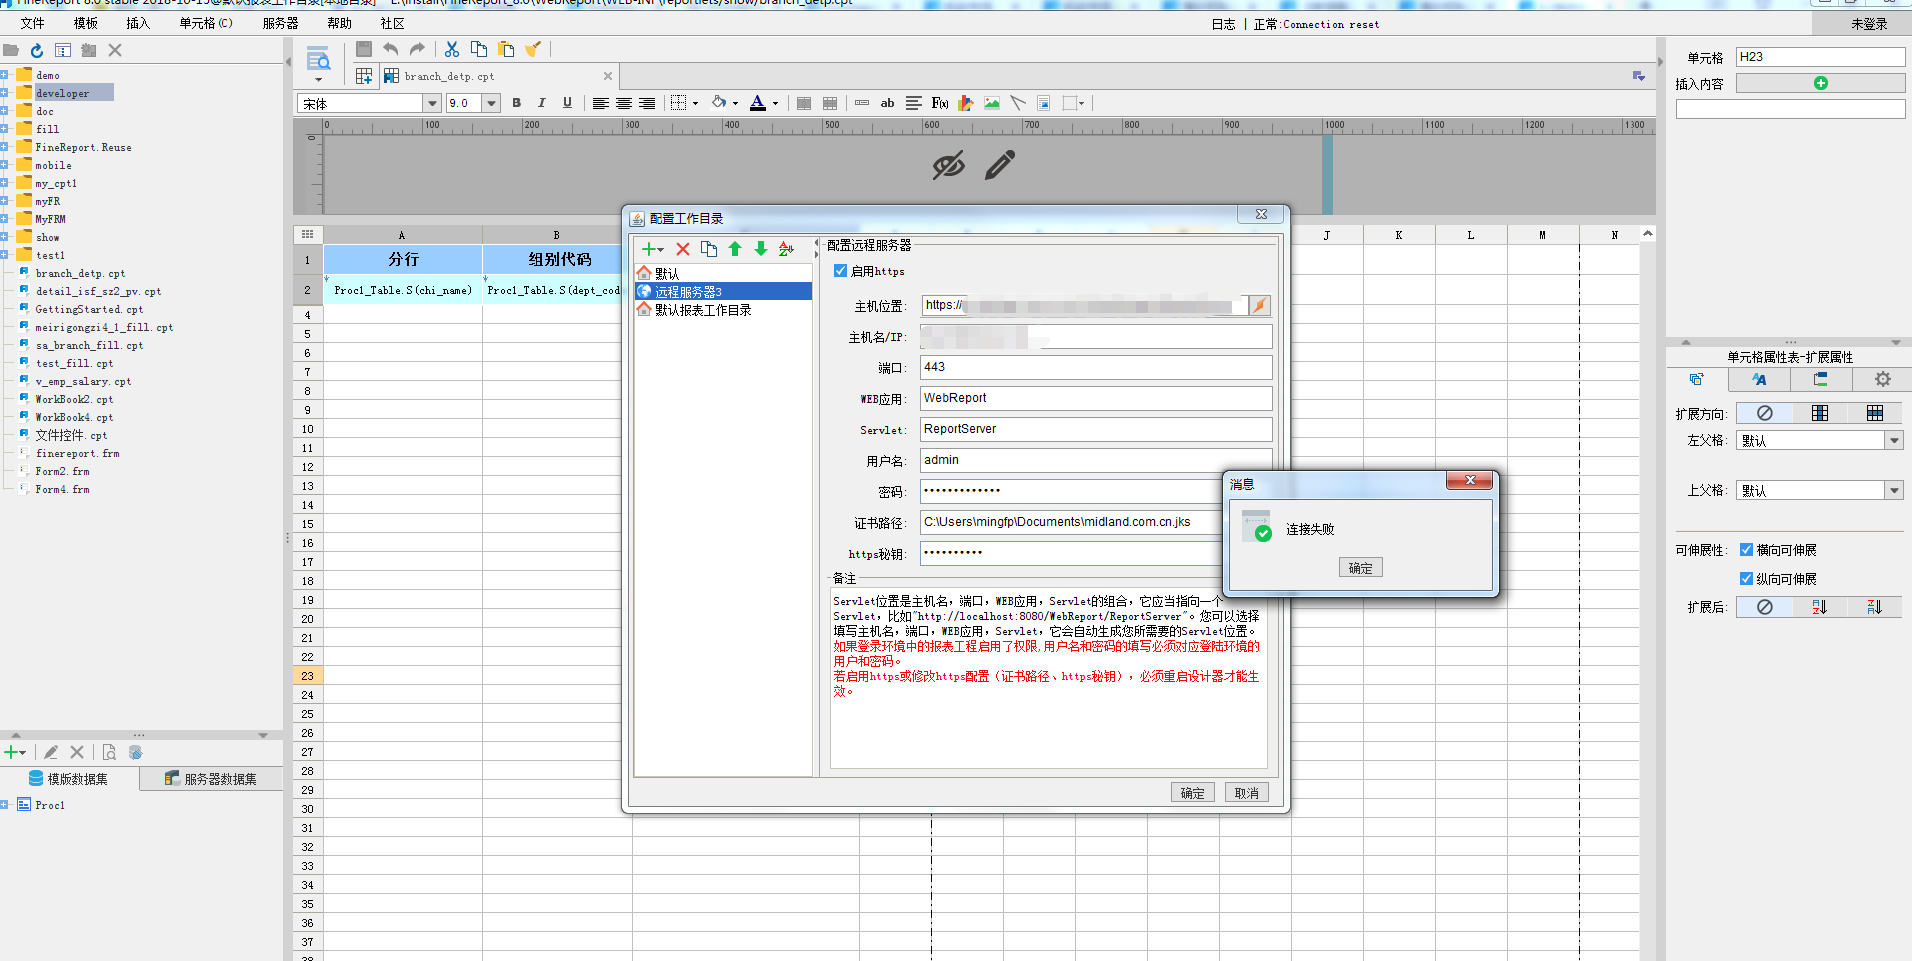Click the gear other-attributes tab in cell panel
This screenshot has width=1912, height=961.
1883,379
